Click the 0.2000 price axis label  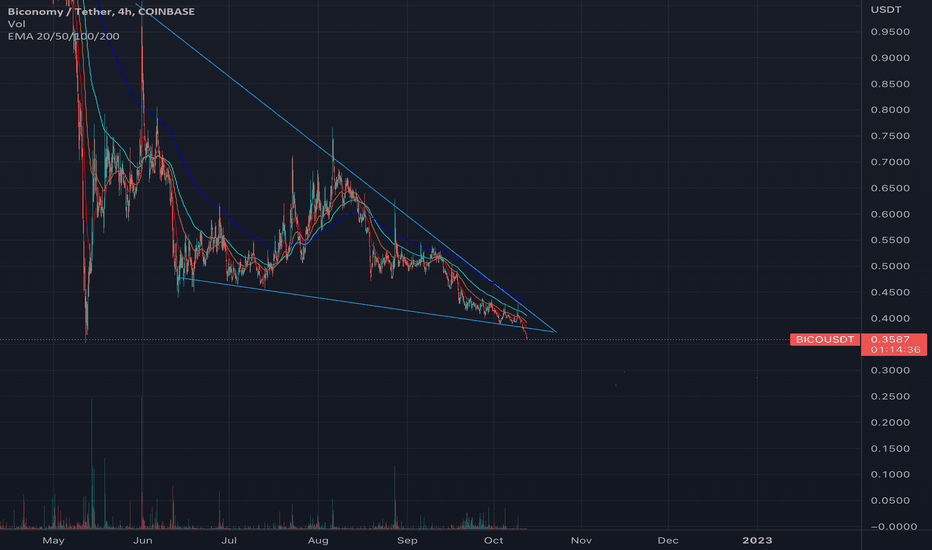pyautogui.click(x=890, y=422)
